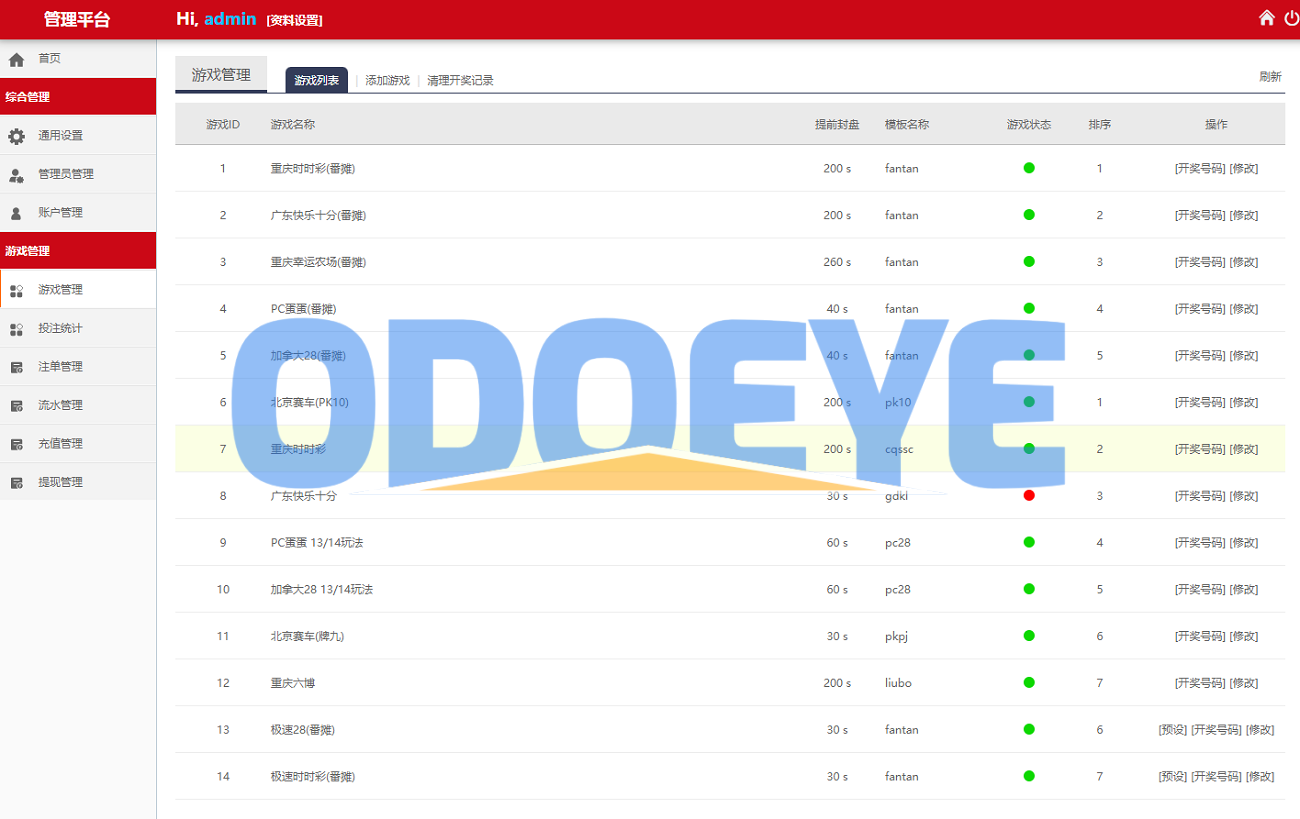Click green status dot for 重庆时时彩(番摊)
This screenshot has height=819, width=1300.
(x=1029, y=168)
